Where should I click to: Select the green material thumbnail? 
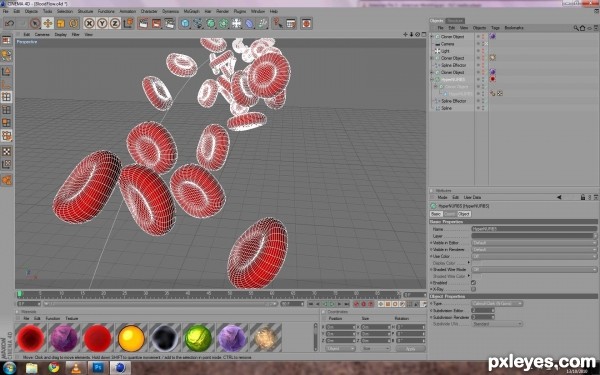198,338
